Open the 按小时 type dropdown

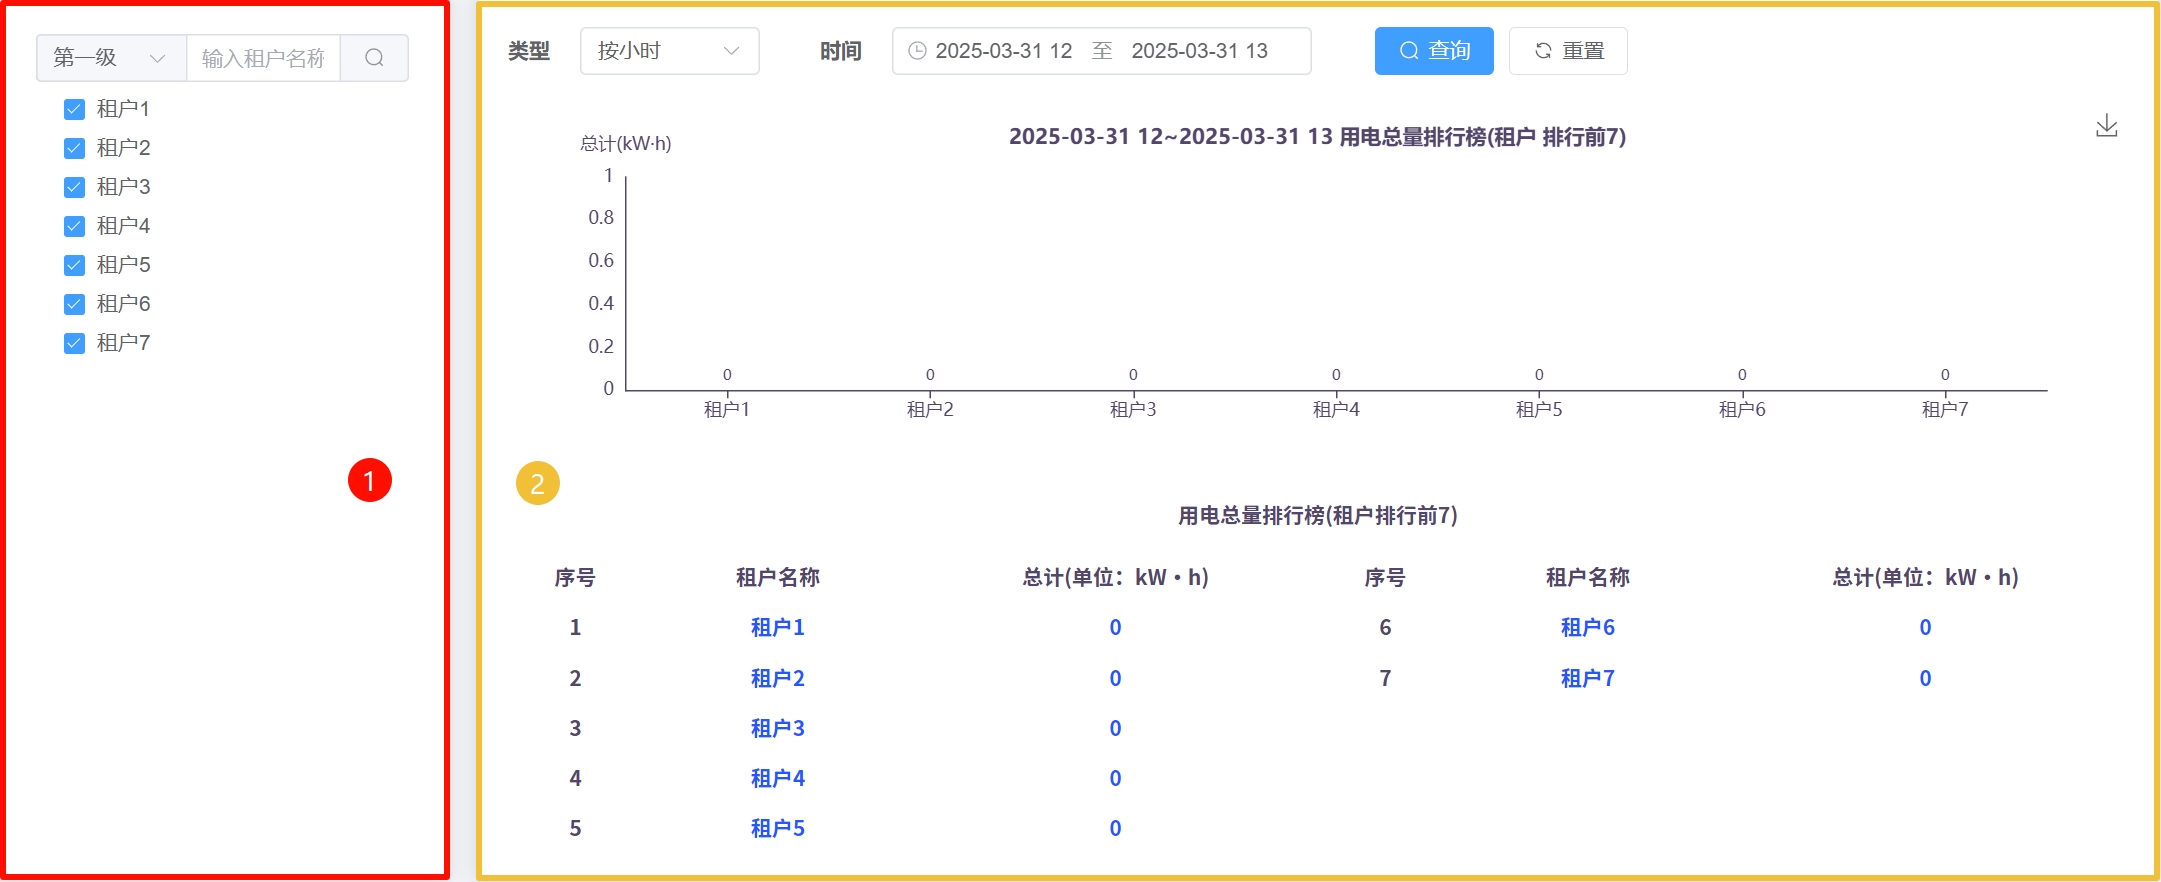tap(669, 51)
